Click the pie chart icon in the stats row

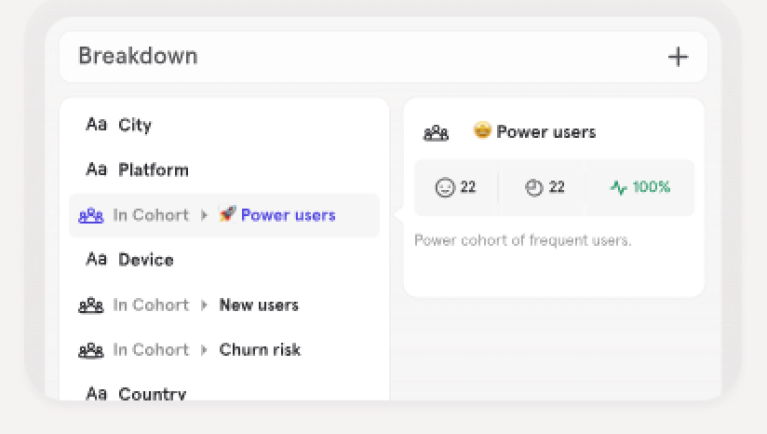[x=534, y=187]
